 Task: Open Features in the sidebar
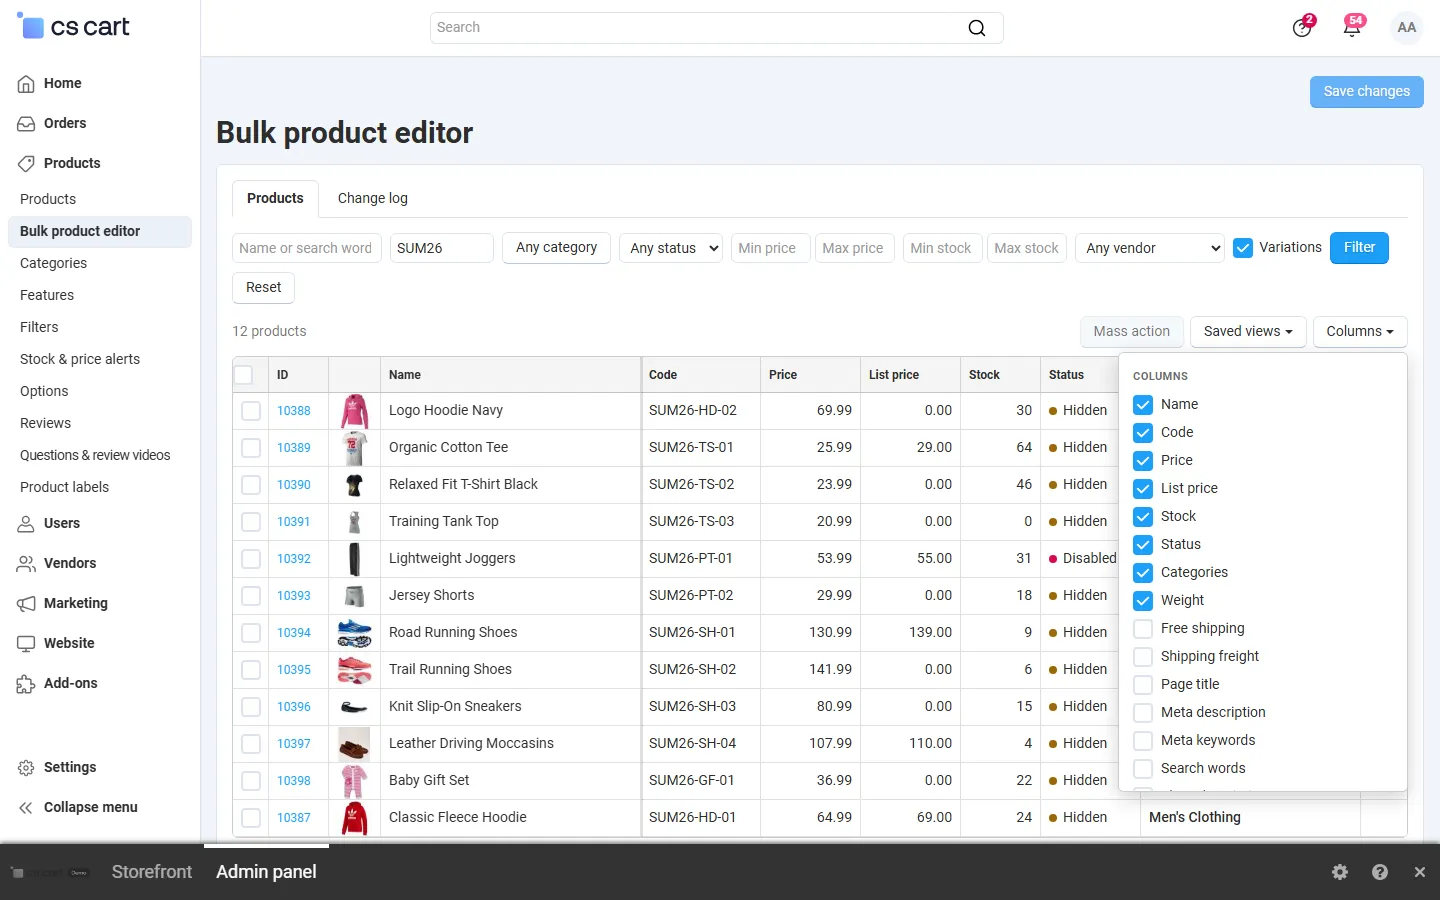pos(47,296)
